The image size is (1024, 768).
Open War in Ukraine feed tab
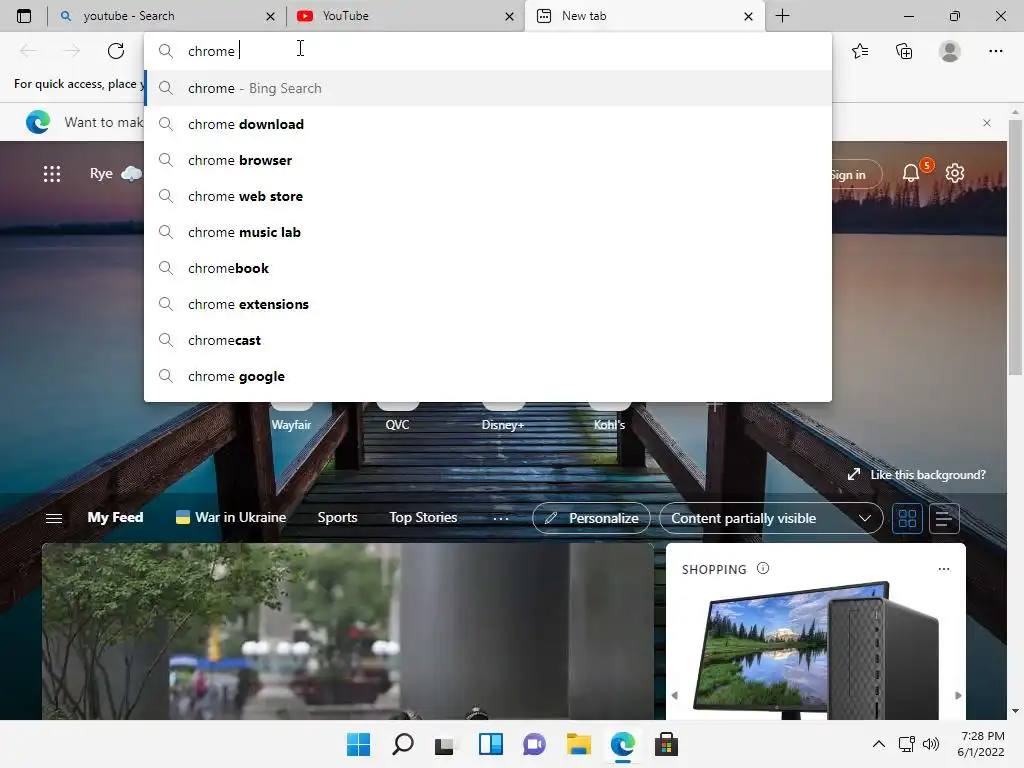[x=231, y=517]
